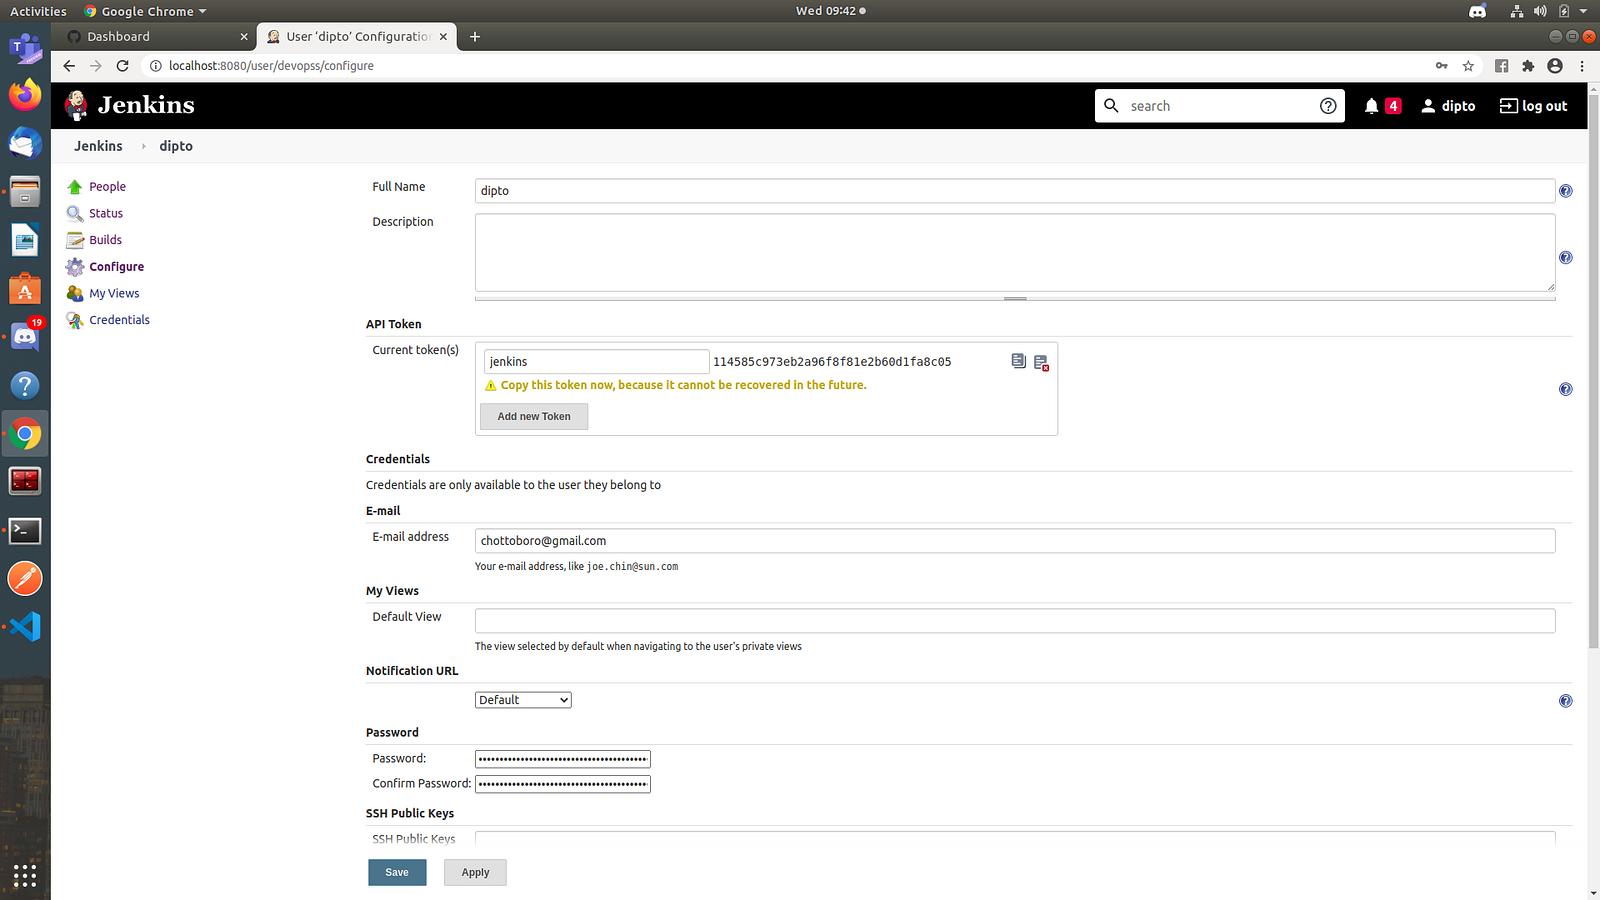
Task: Open help for the Description field
Action: point(1566,257)
